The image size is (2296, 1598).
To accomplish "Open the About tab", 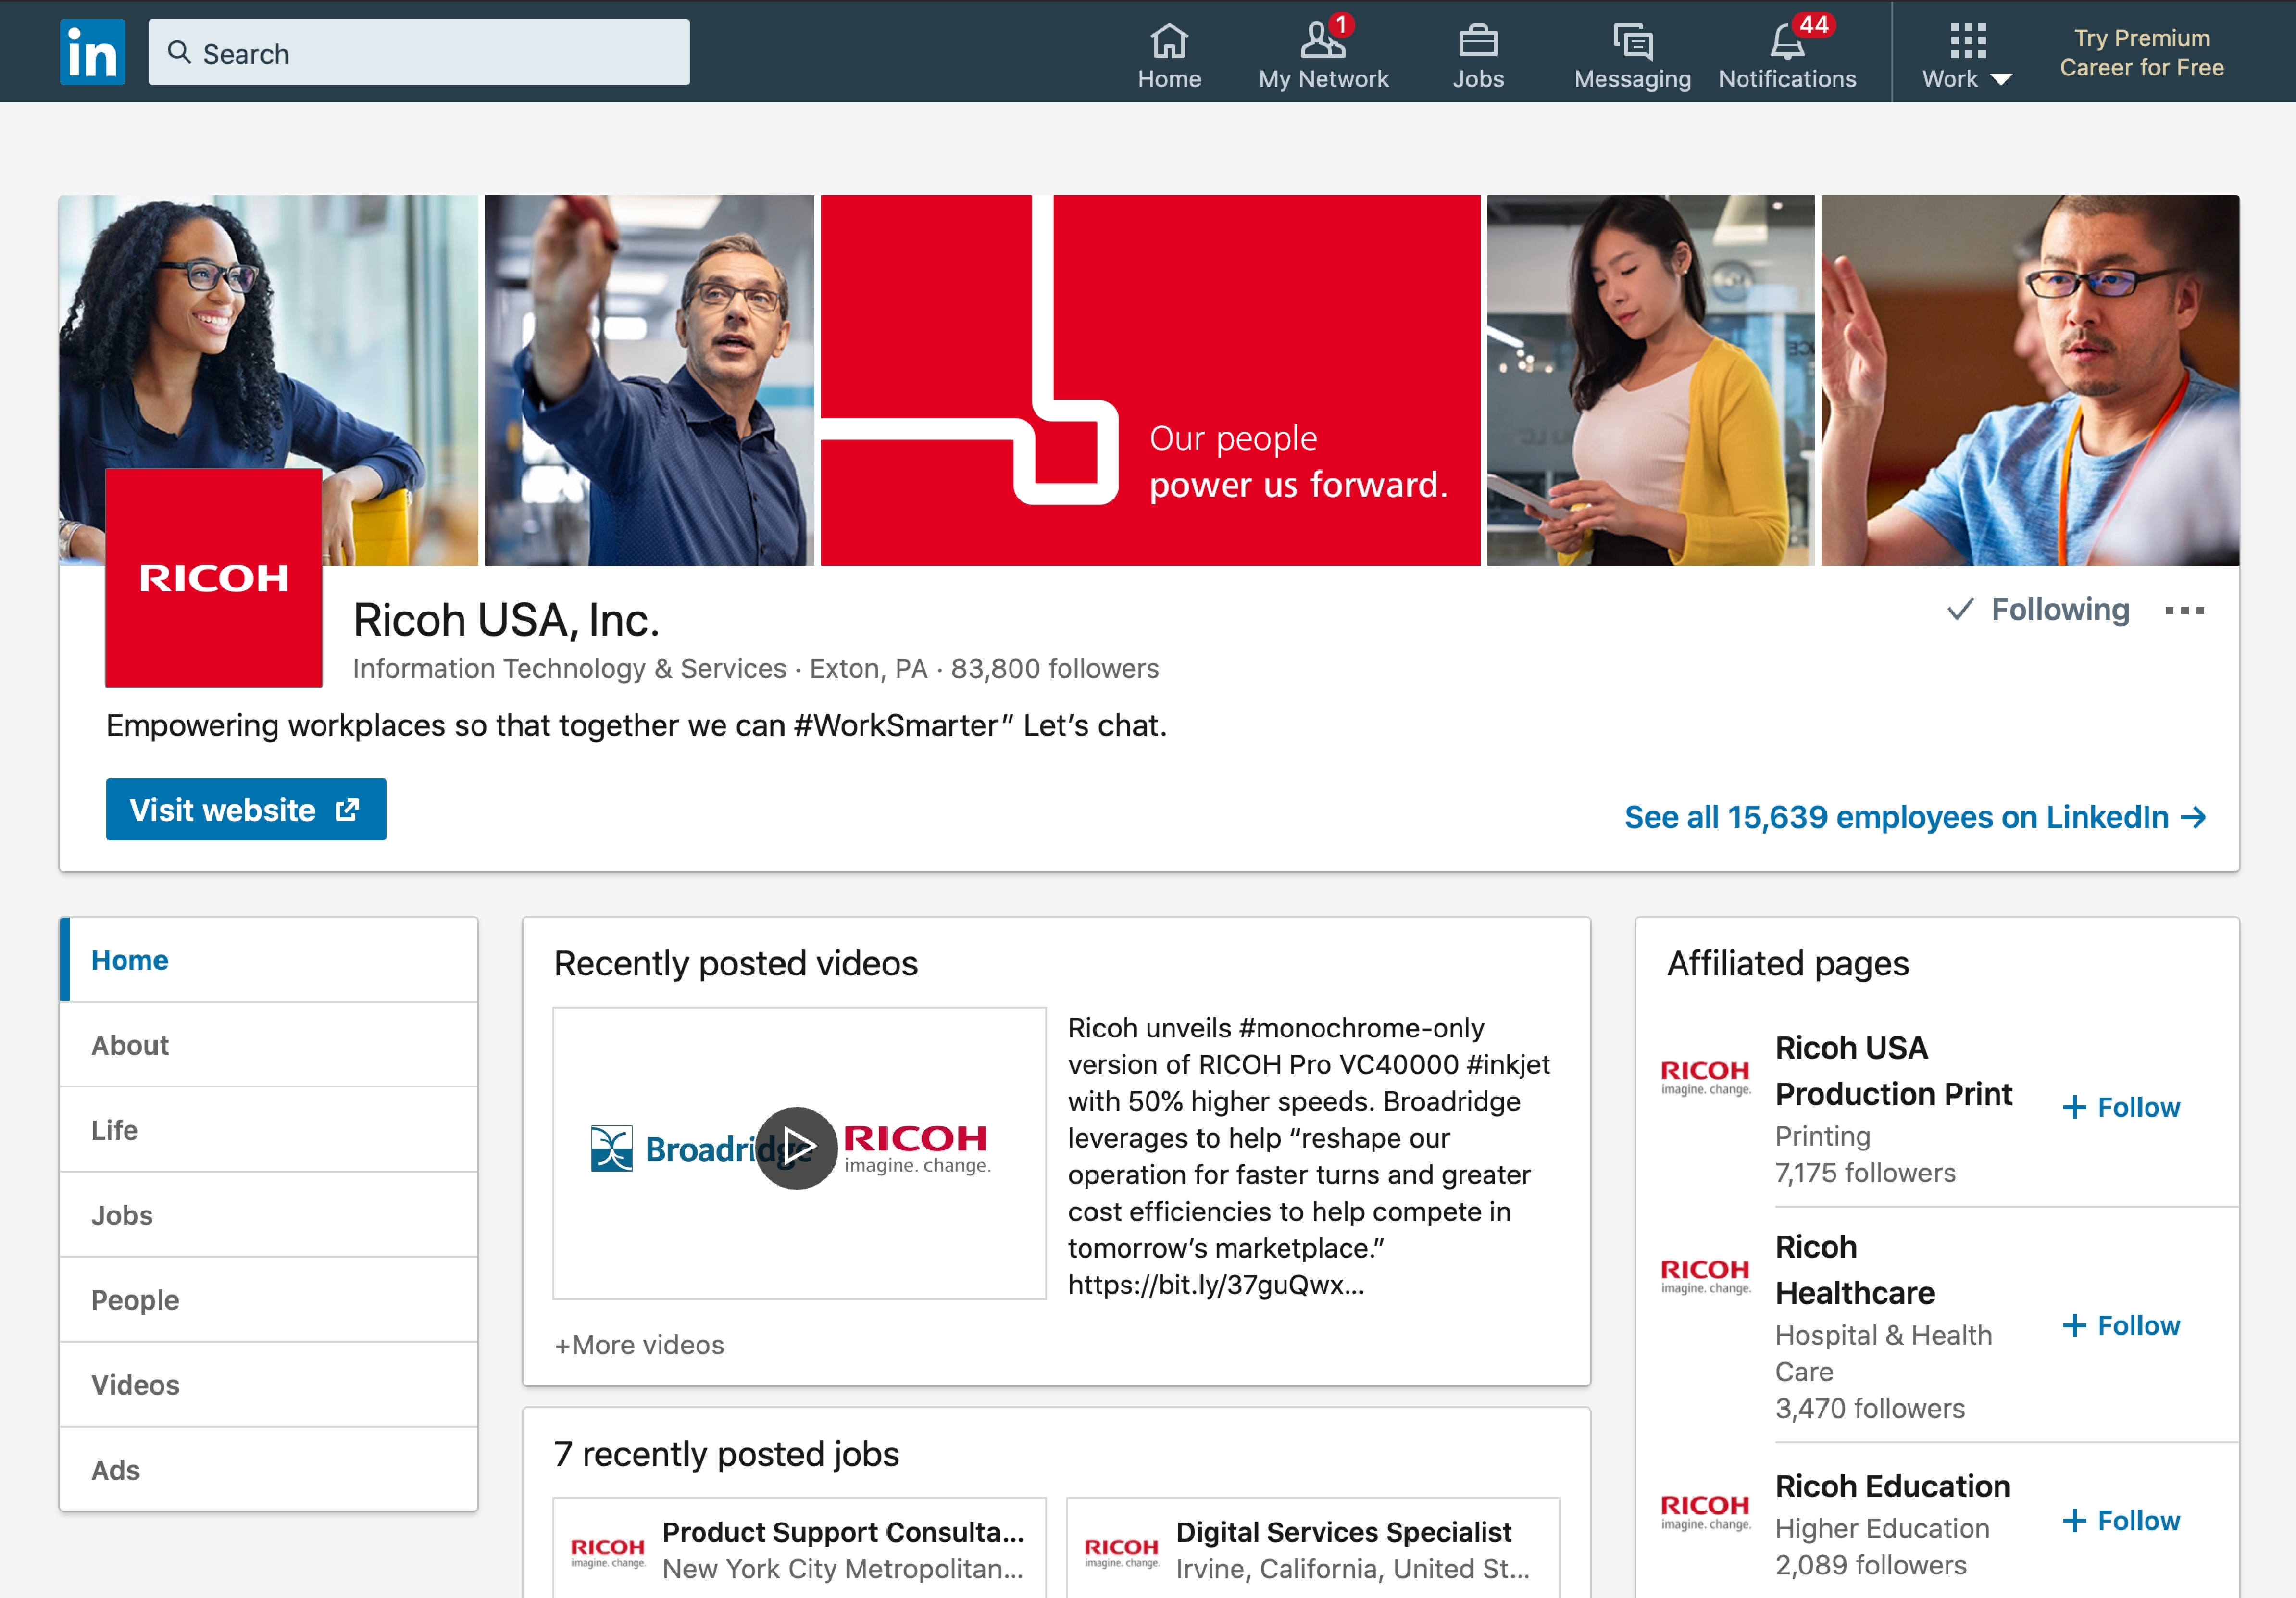I will (268, 1044).
